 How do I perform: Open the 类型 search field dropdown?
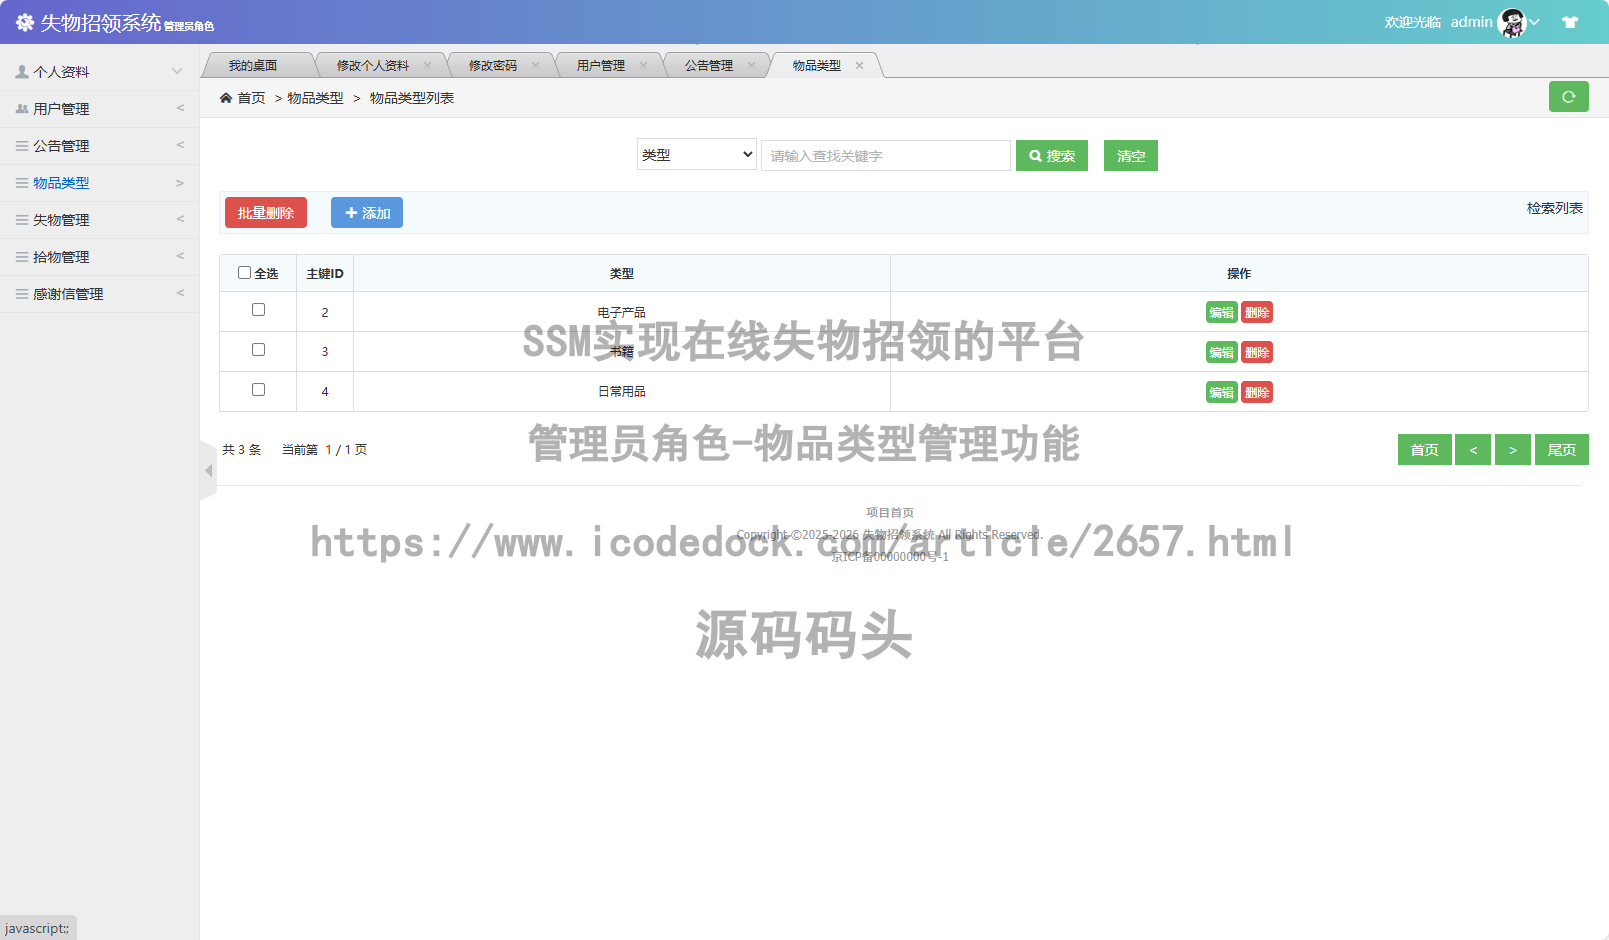(x=696, y=155)
